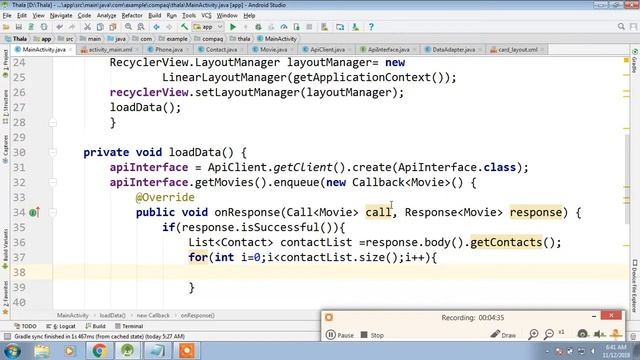Click the Save All toolbar icon
Image resolution: width=640 pixels, height=360 pixels.
pos(18,27)
